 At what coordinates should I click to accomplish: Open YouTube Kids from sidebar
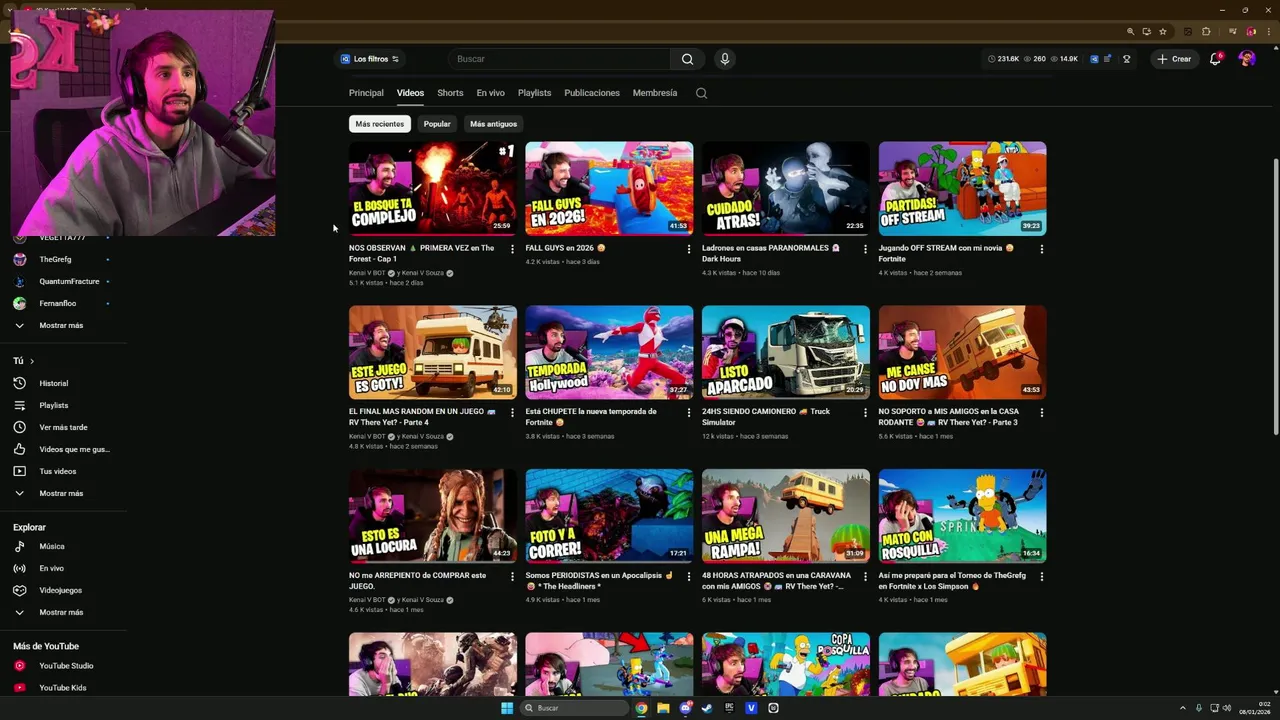(x=62, y=688)
